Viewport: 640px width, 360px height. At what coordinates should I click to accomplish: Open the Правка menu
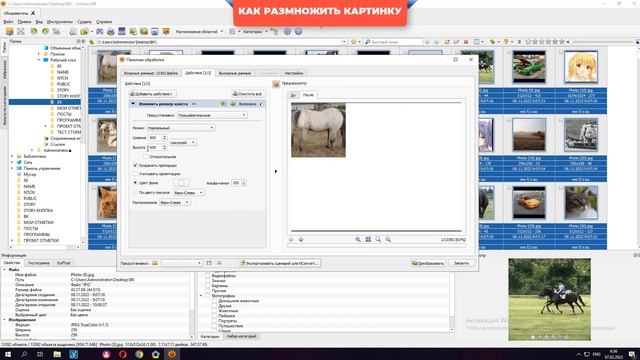click(x=24, y=22)
